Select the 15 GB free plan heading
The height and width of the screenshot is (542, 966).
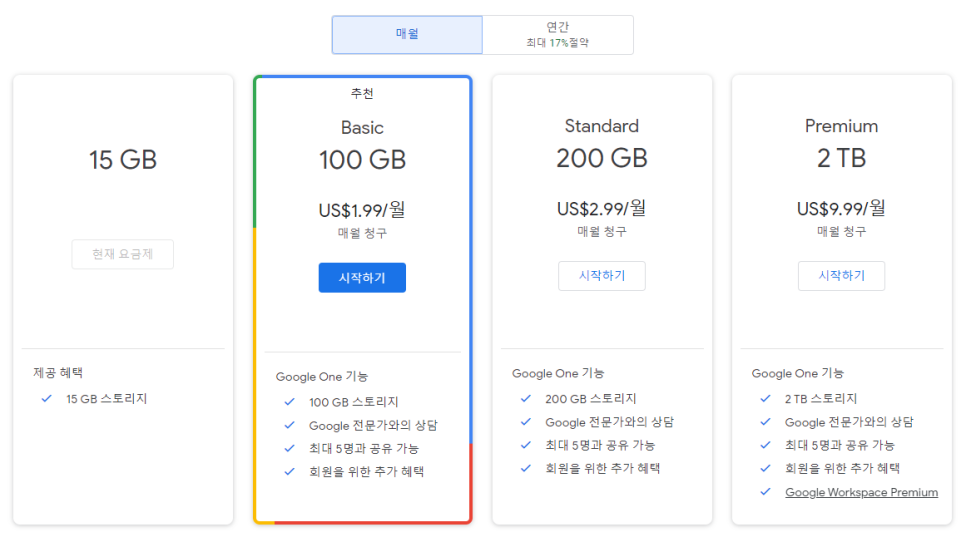pyautogui.click(x=123, y=160)
